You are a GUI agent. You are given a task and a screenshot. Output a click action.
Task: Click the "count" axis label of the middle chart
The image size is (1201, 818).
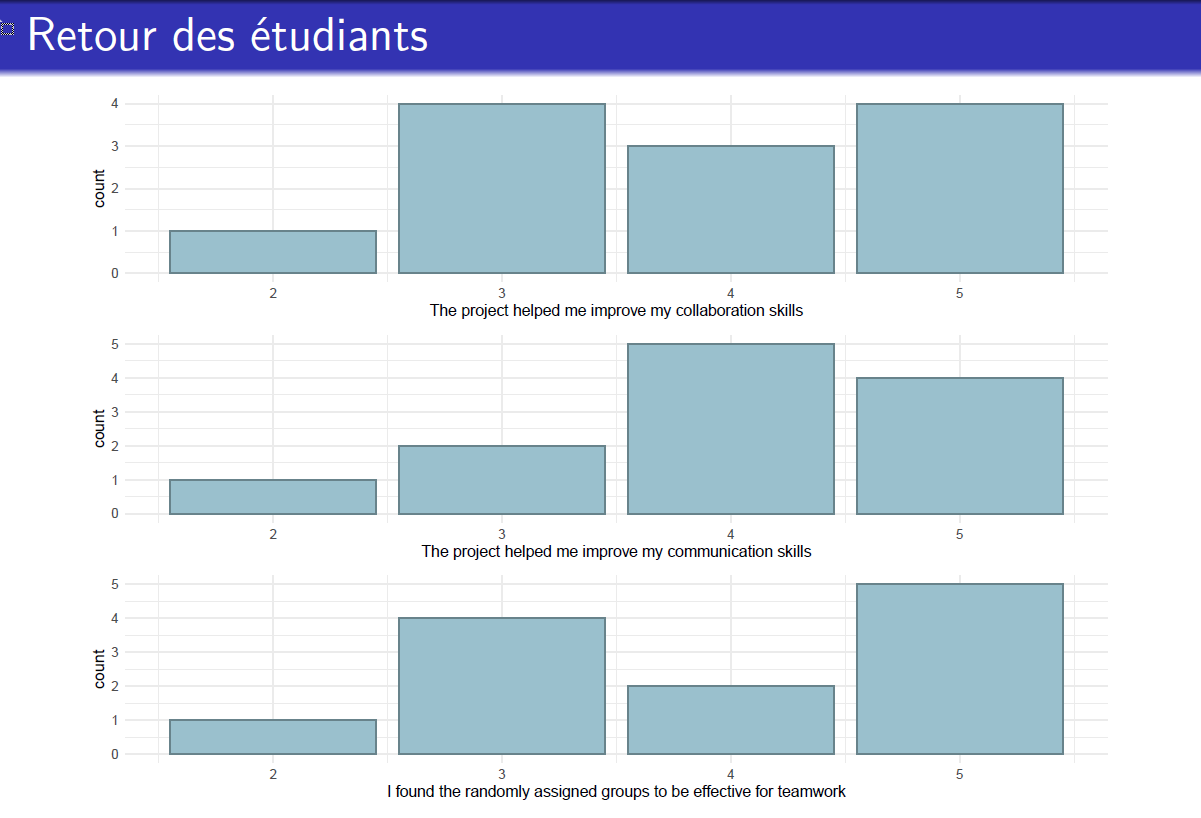(99, 429)
